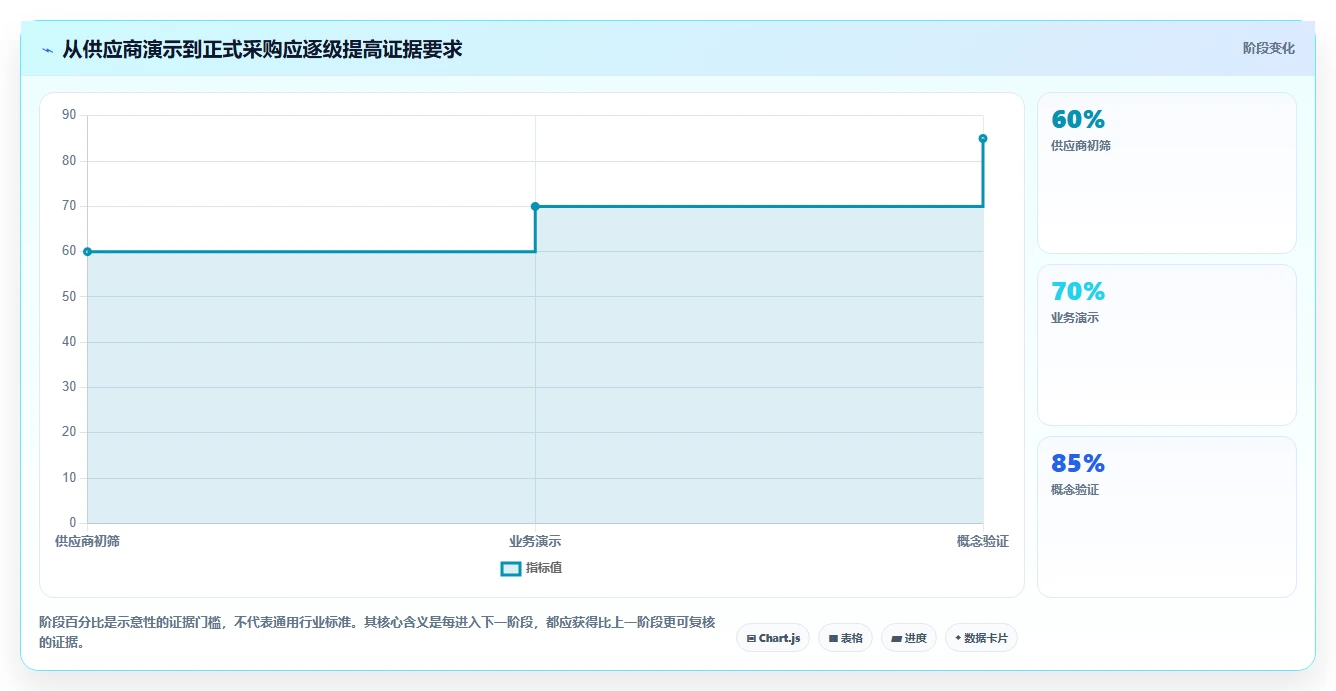Image resolution: width=1336 pixels, height=691 pixels.
Task: Click the Chart.js tag button
Action: (x=772, y=638)
